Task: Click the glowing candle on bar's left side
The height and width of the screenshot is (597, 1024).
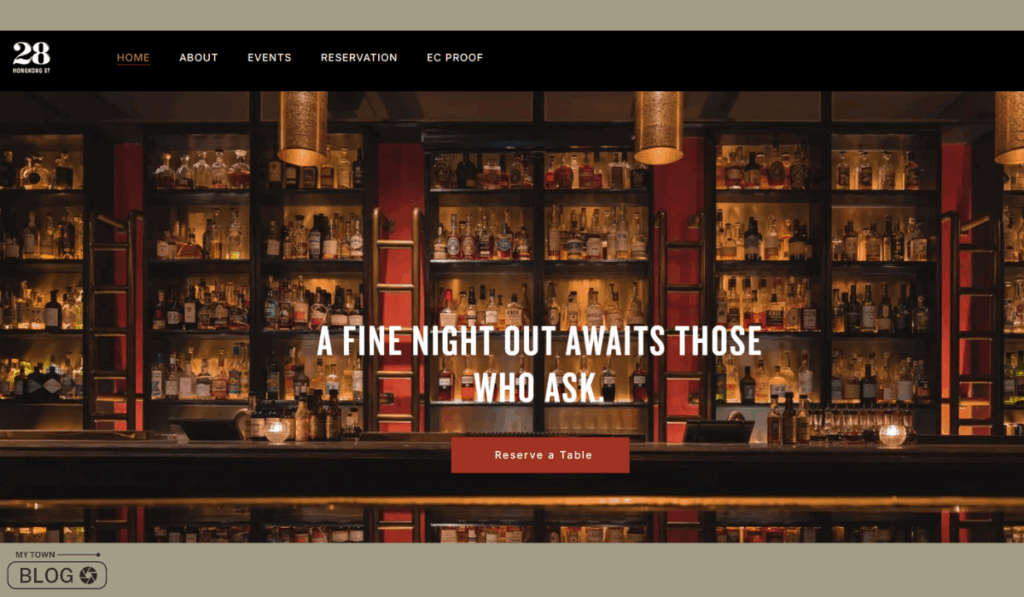Action: tap(277, 430)
